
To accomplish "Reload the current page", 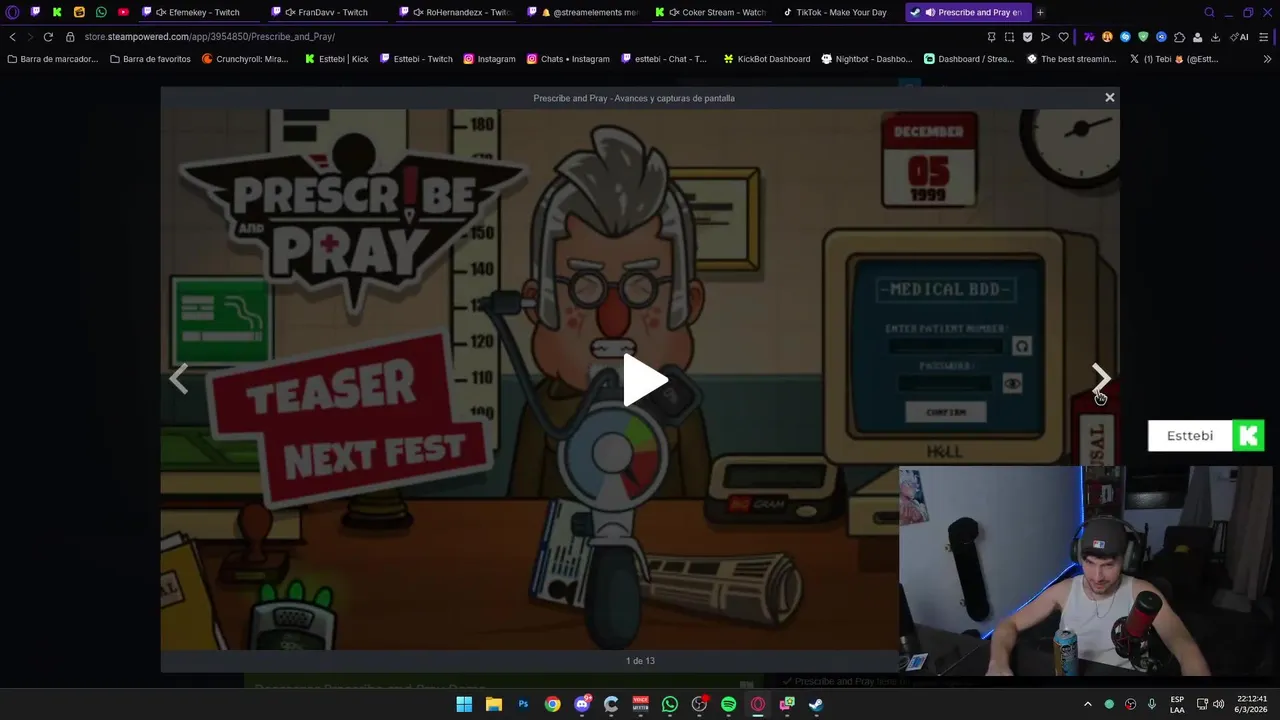I will coord(47,37).
